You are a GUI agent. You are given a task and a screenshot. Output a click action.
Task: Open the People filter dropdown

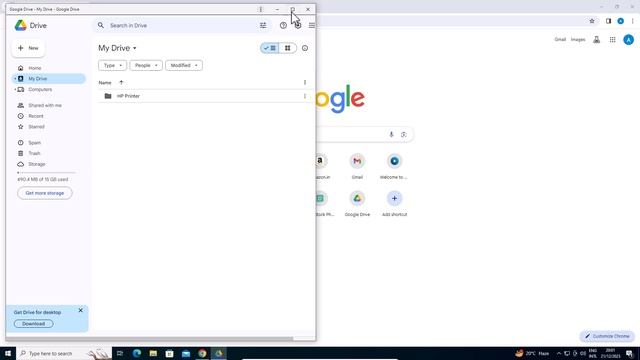tap(146, 65)
